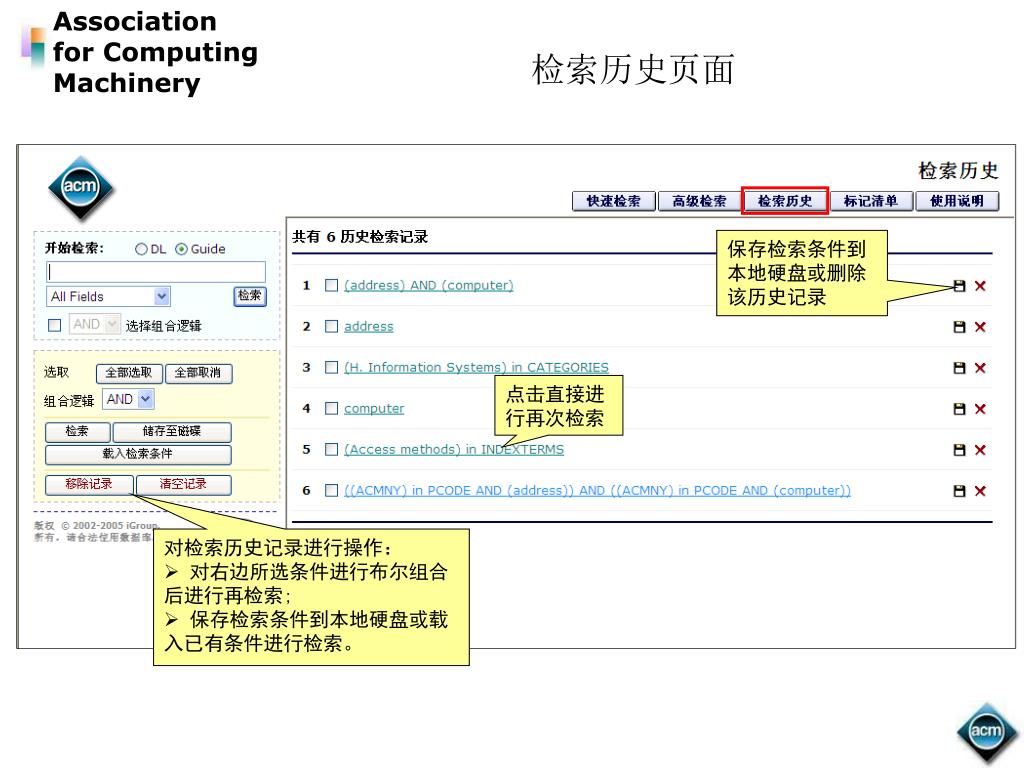This screenshot has width=1024, height=768.
Task: Focus the 开始检索 search text field
Action: [x=156, y=272]
